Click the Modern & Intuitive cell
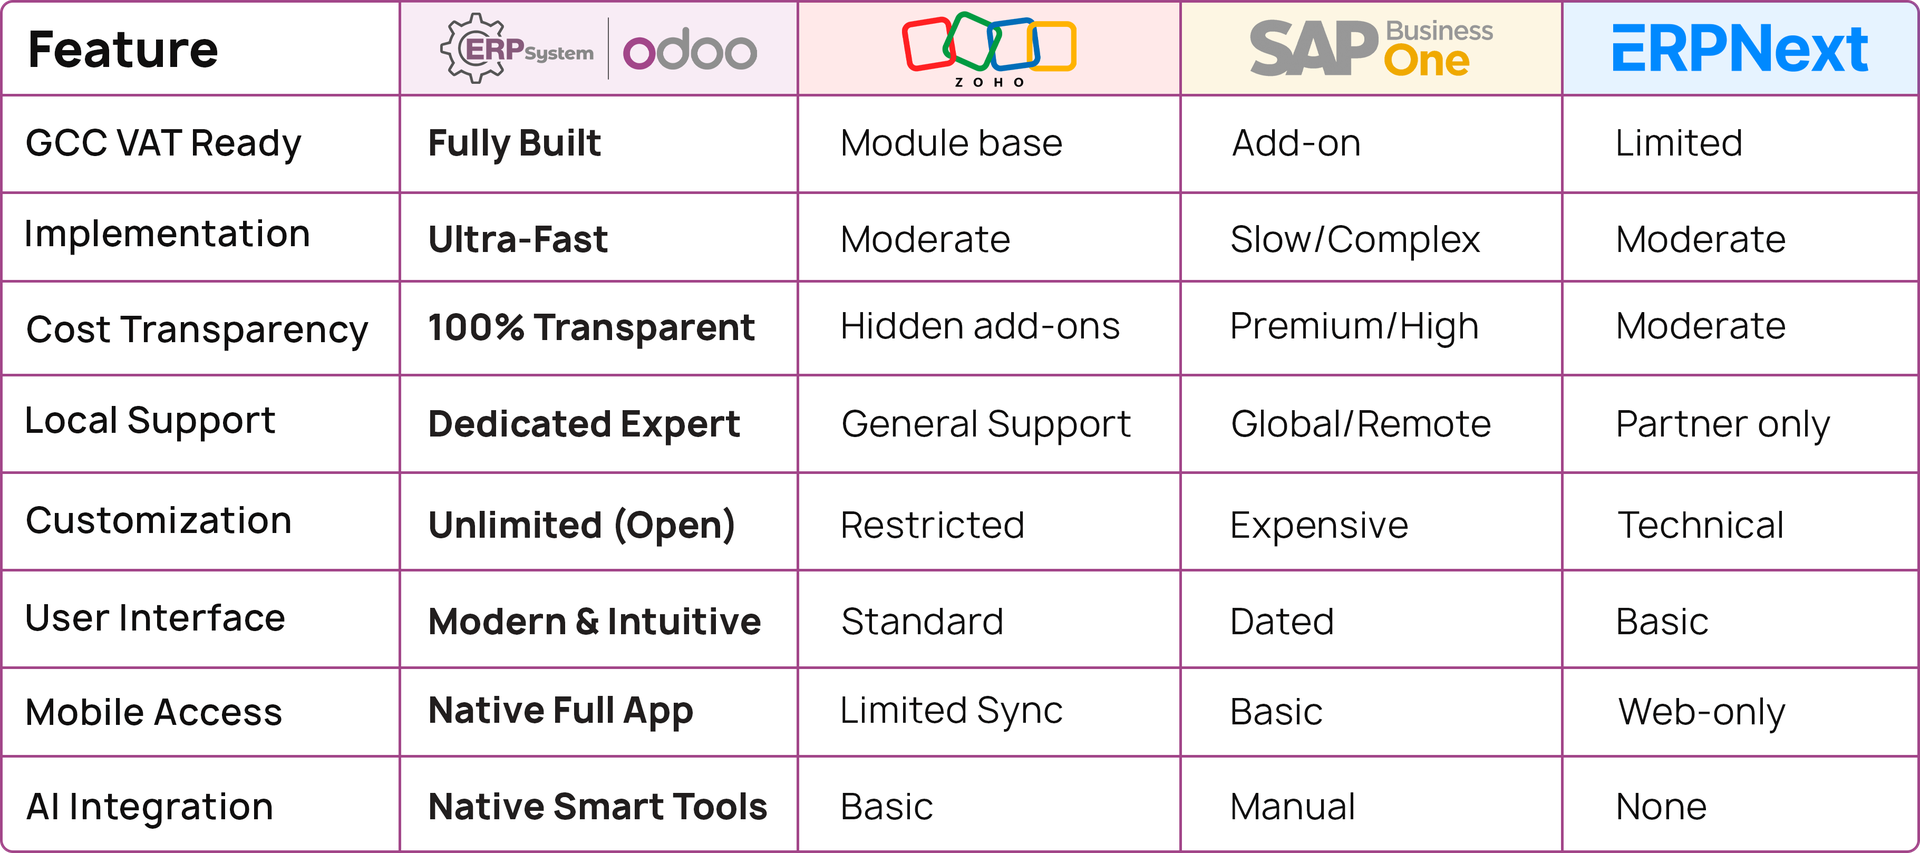This screenshot has width=1920, height=853. (x=594, y=621)
